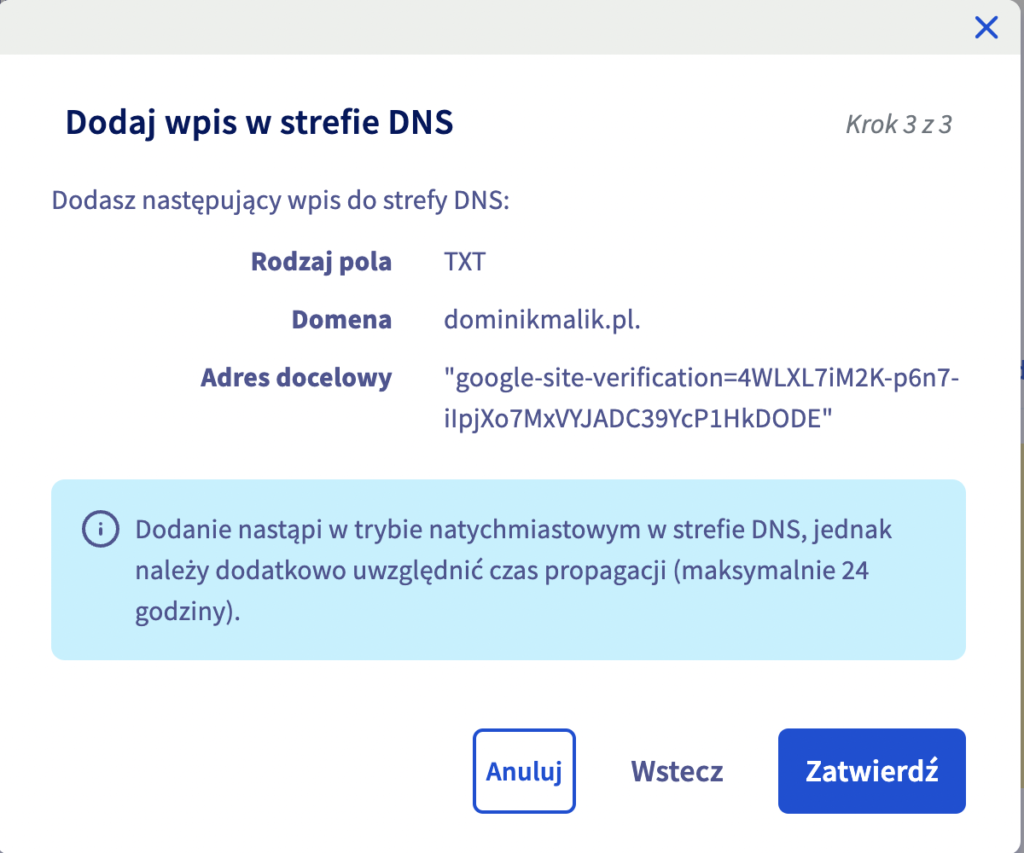Confirm with the Zatwierdź button

point(871,771)
